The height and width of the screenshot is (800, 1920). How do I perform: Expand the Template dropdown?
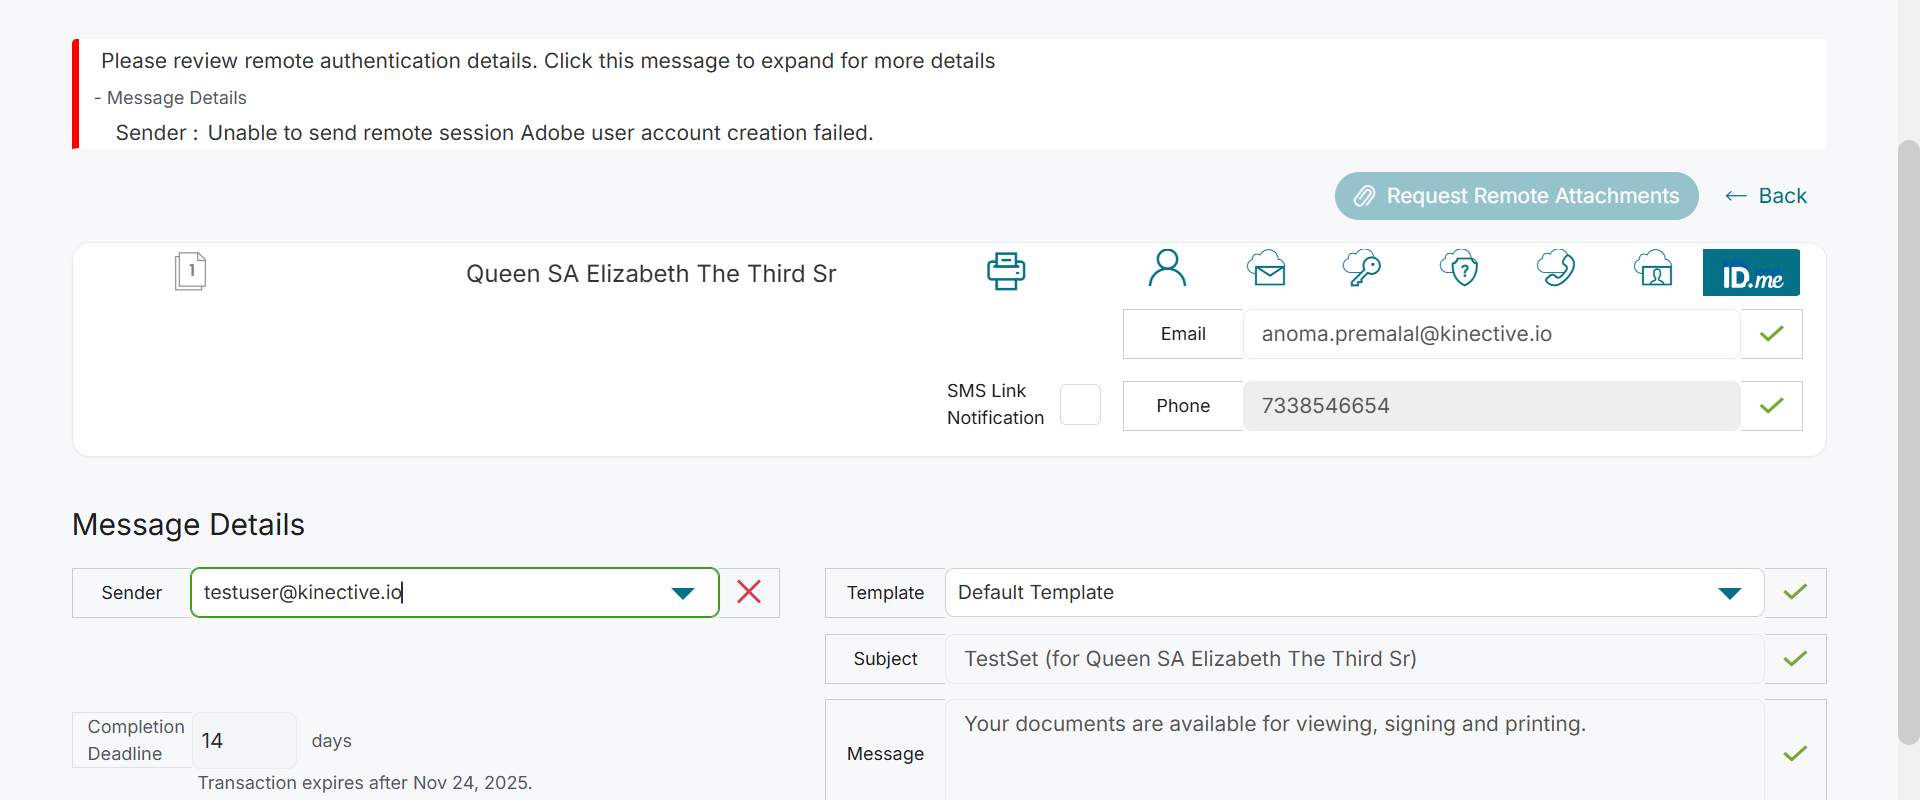1729,593
